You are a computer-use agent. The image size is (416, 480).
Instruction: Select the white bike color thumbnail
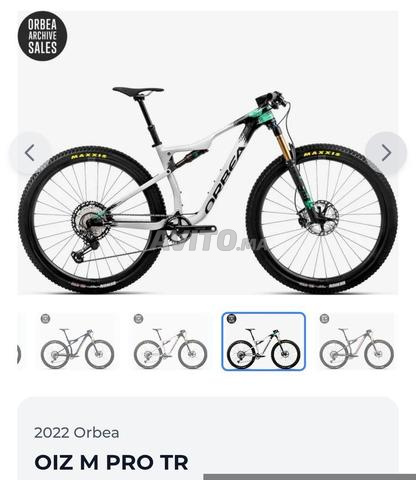[x=170, y=342]
